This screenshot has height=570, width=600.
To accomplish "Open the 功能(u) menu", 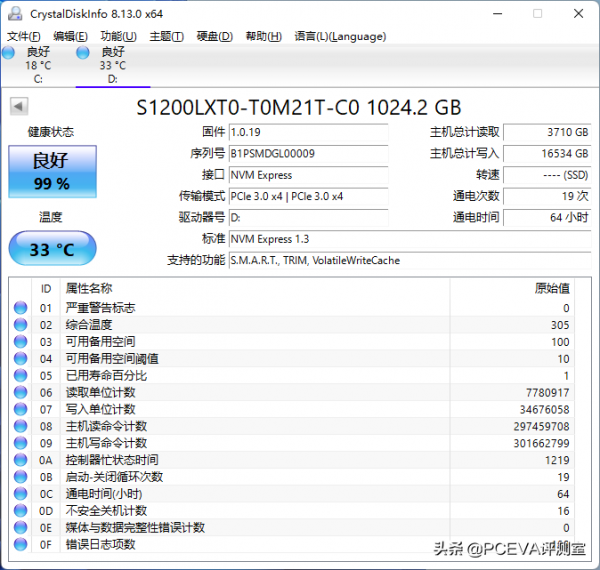I will (x=118, y=37).
